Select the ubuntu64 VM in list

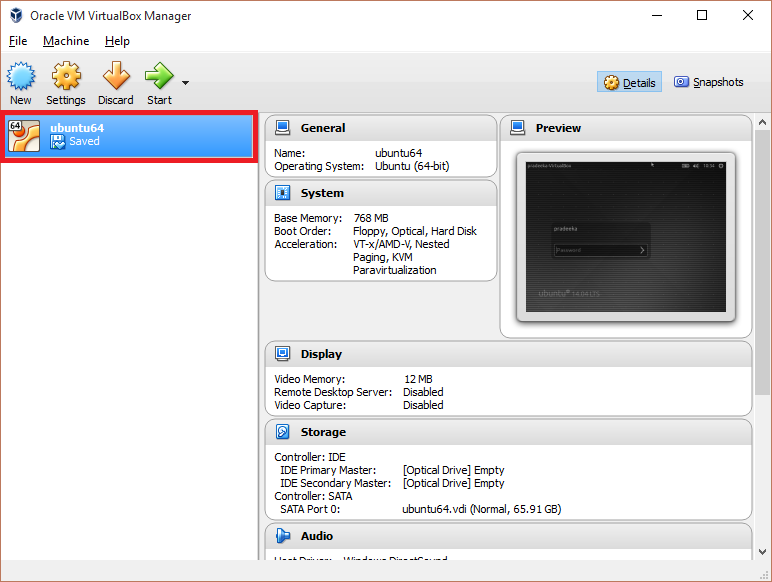tap(129, 135)
